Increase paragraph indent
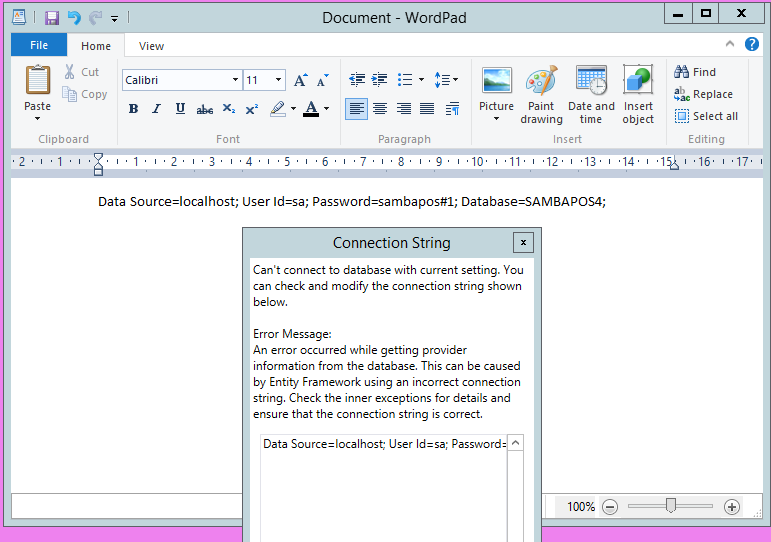 380,80
